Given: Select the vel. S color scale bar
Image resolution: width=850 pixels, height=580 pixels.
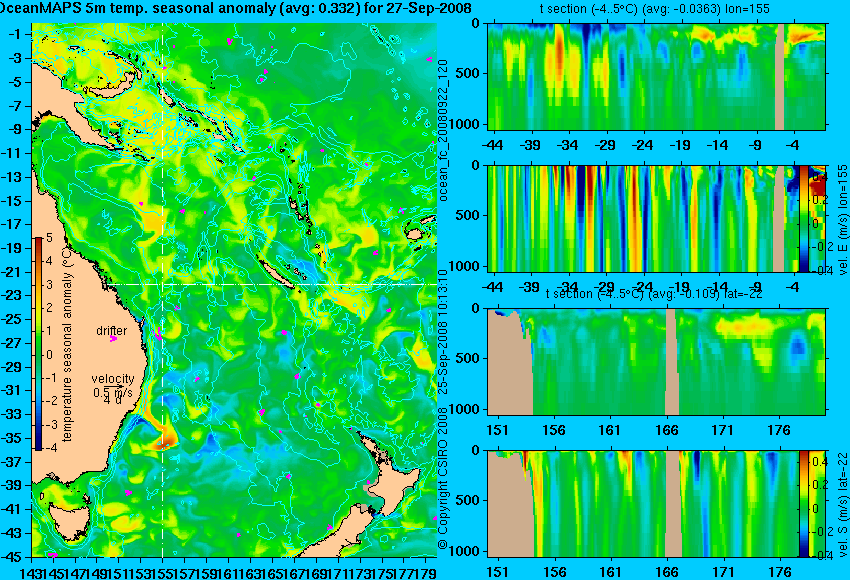Looking at the screenshot, I should (x=803, y=504).
